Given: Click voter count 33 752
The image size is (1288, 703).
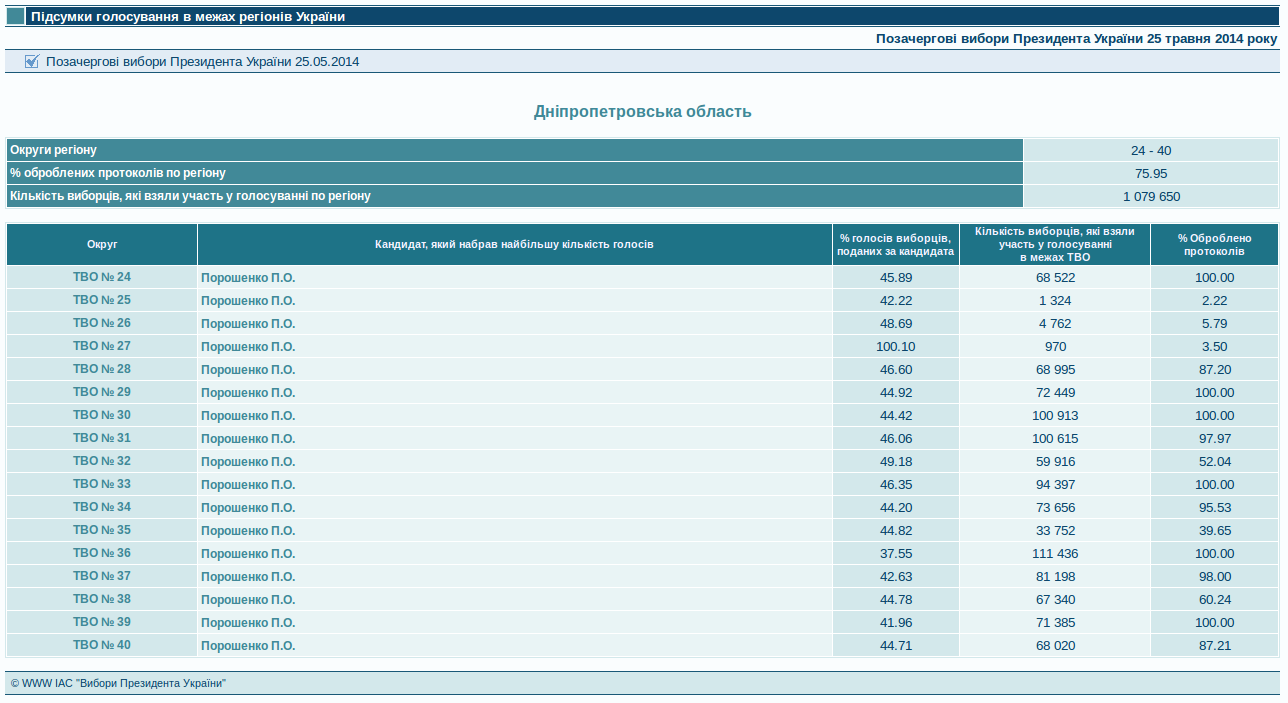Looking at the screenshot, I should (x=1055, y=531).
